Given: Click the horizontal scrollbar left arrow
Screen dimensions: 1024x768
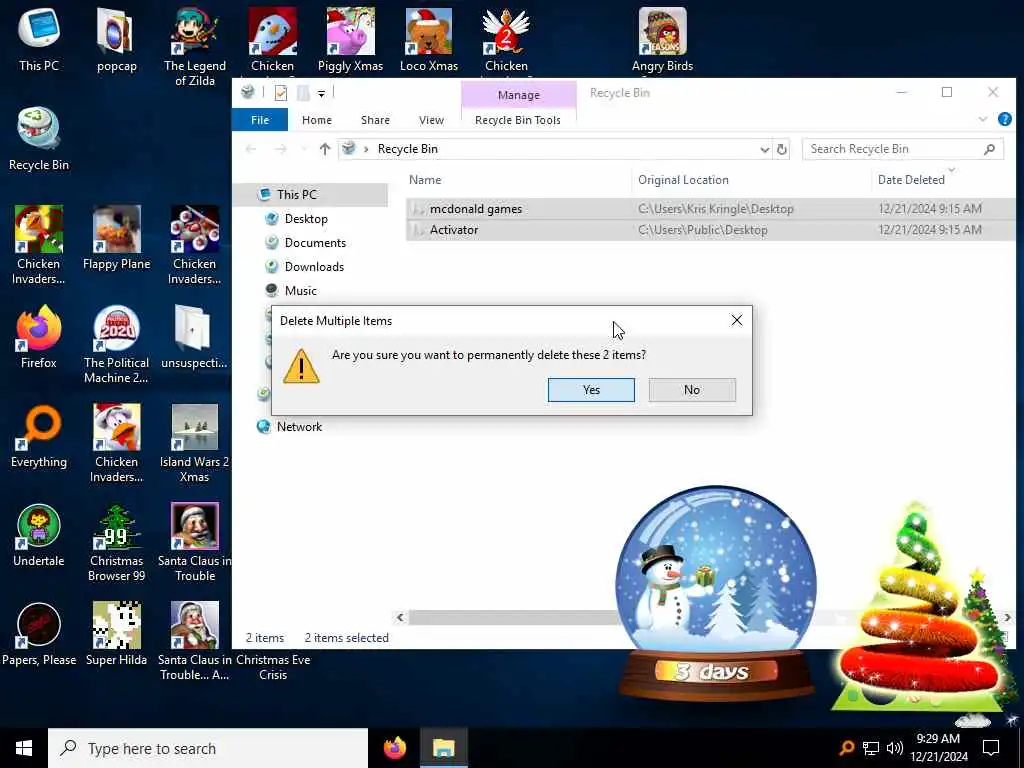Looking at the screenshot, I should [x=400, y=617].
